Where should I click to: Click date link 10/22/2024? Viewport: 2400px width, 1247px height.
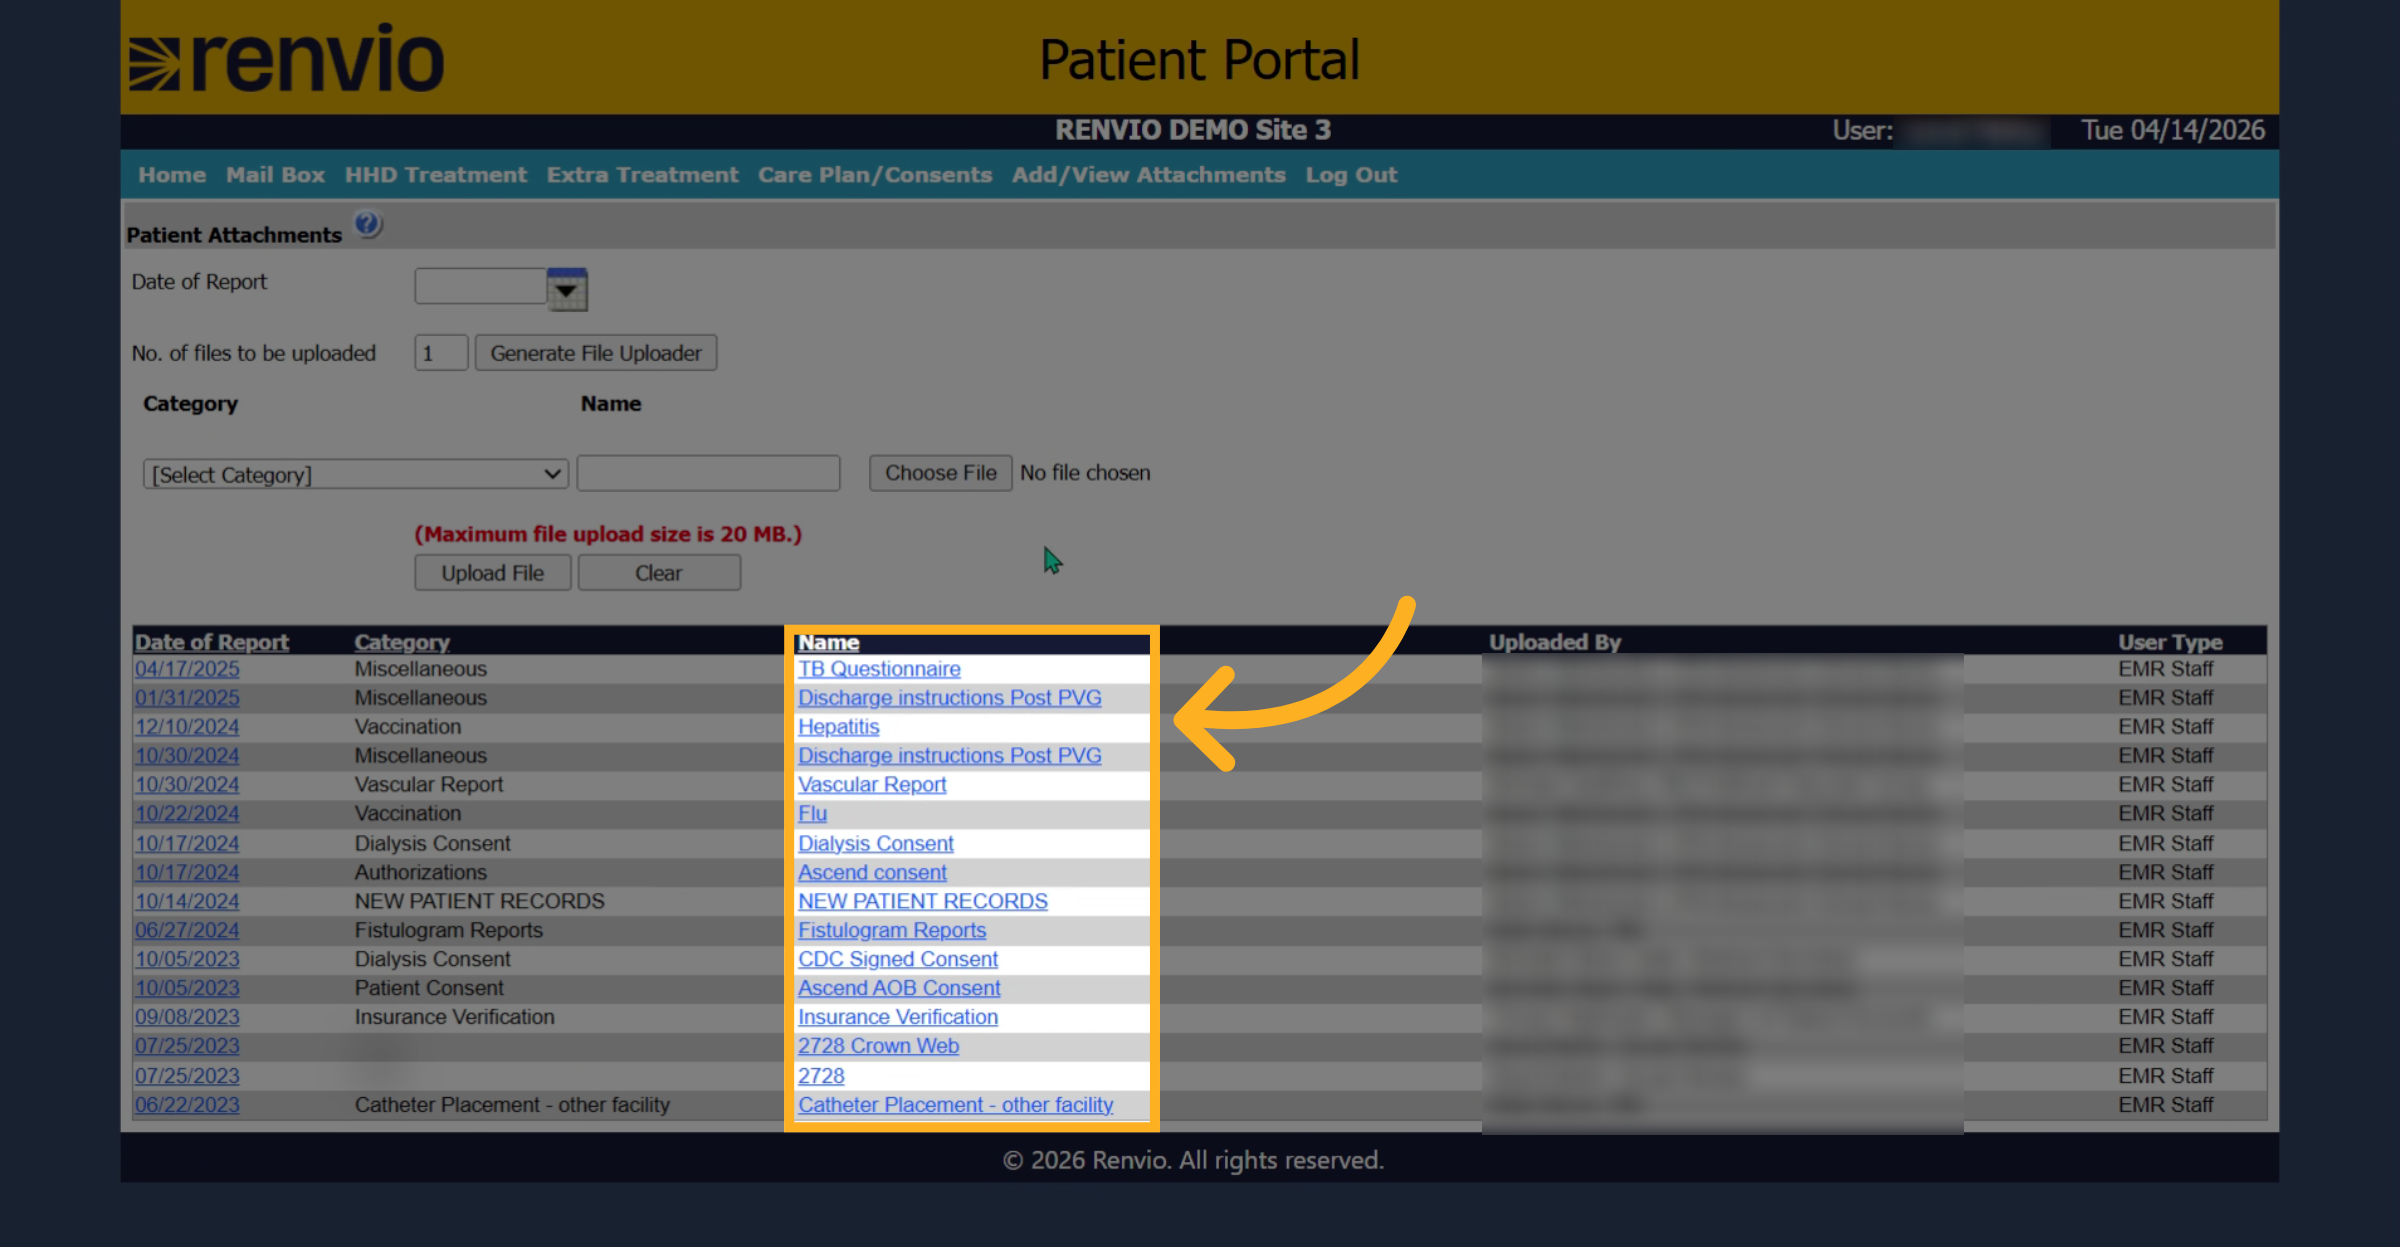tap(187, 814)
